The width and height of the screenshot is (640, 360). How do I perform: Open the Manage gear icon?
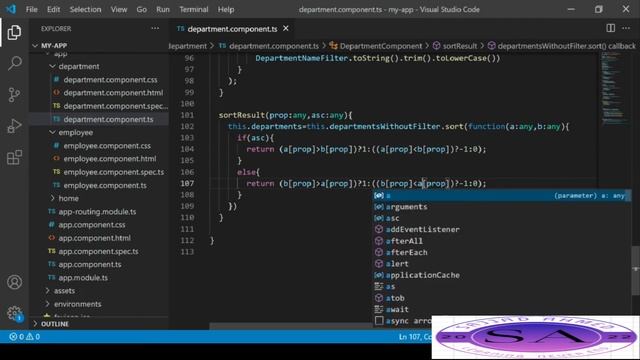click(14, 313)
